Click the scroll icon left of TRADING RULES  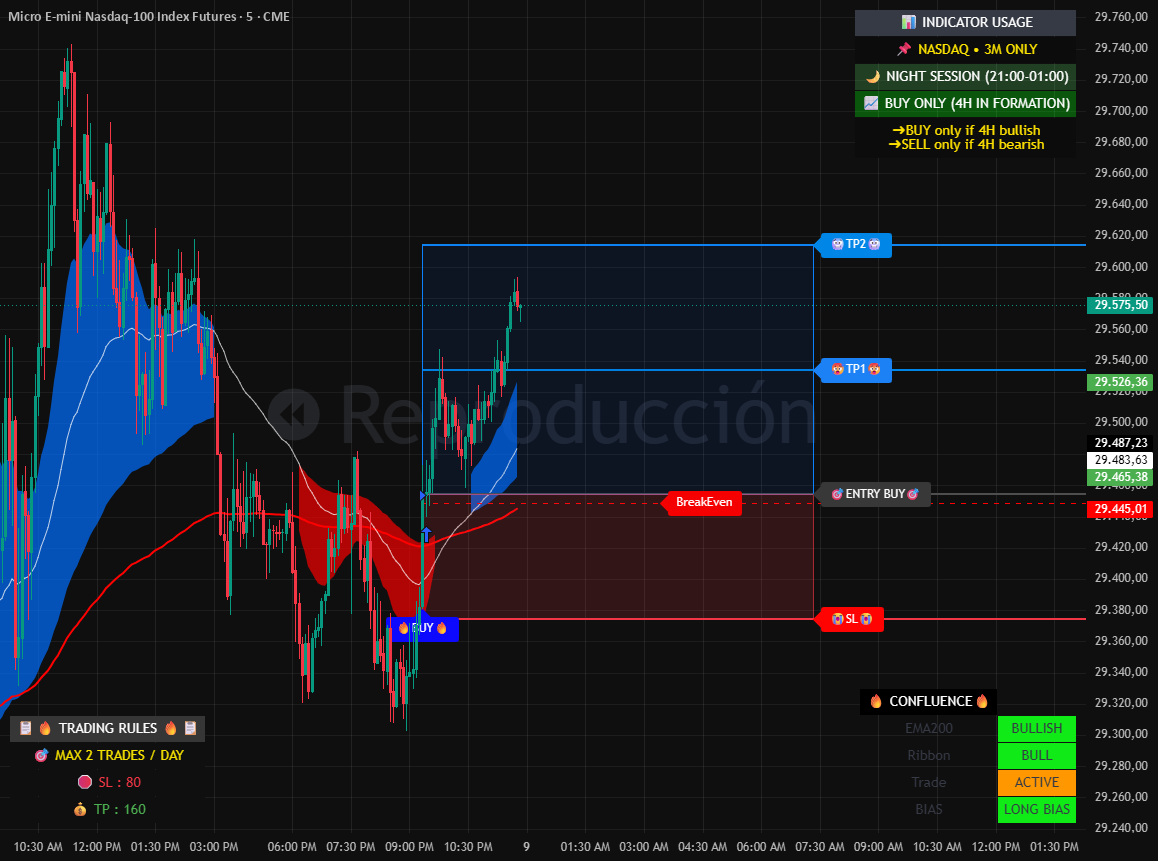pos(25,728)
